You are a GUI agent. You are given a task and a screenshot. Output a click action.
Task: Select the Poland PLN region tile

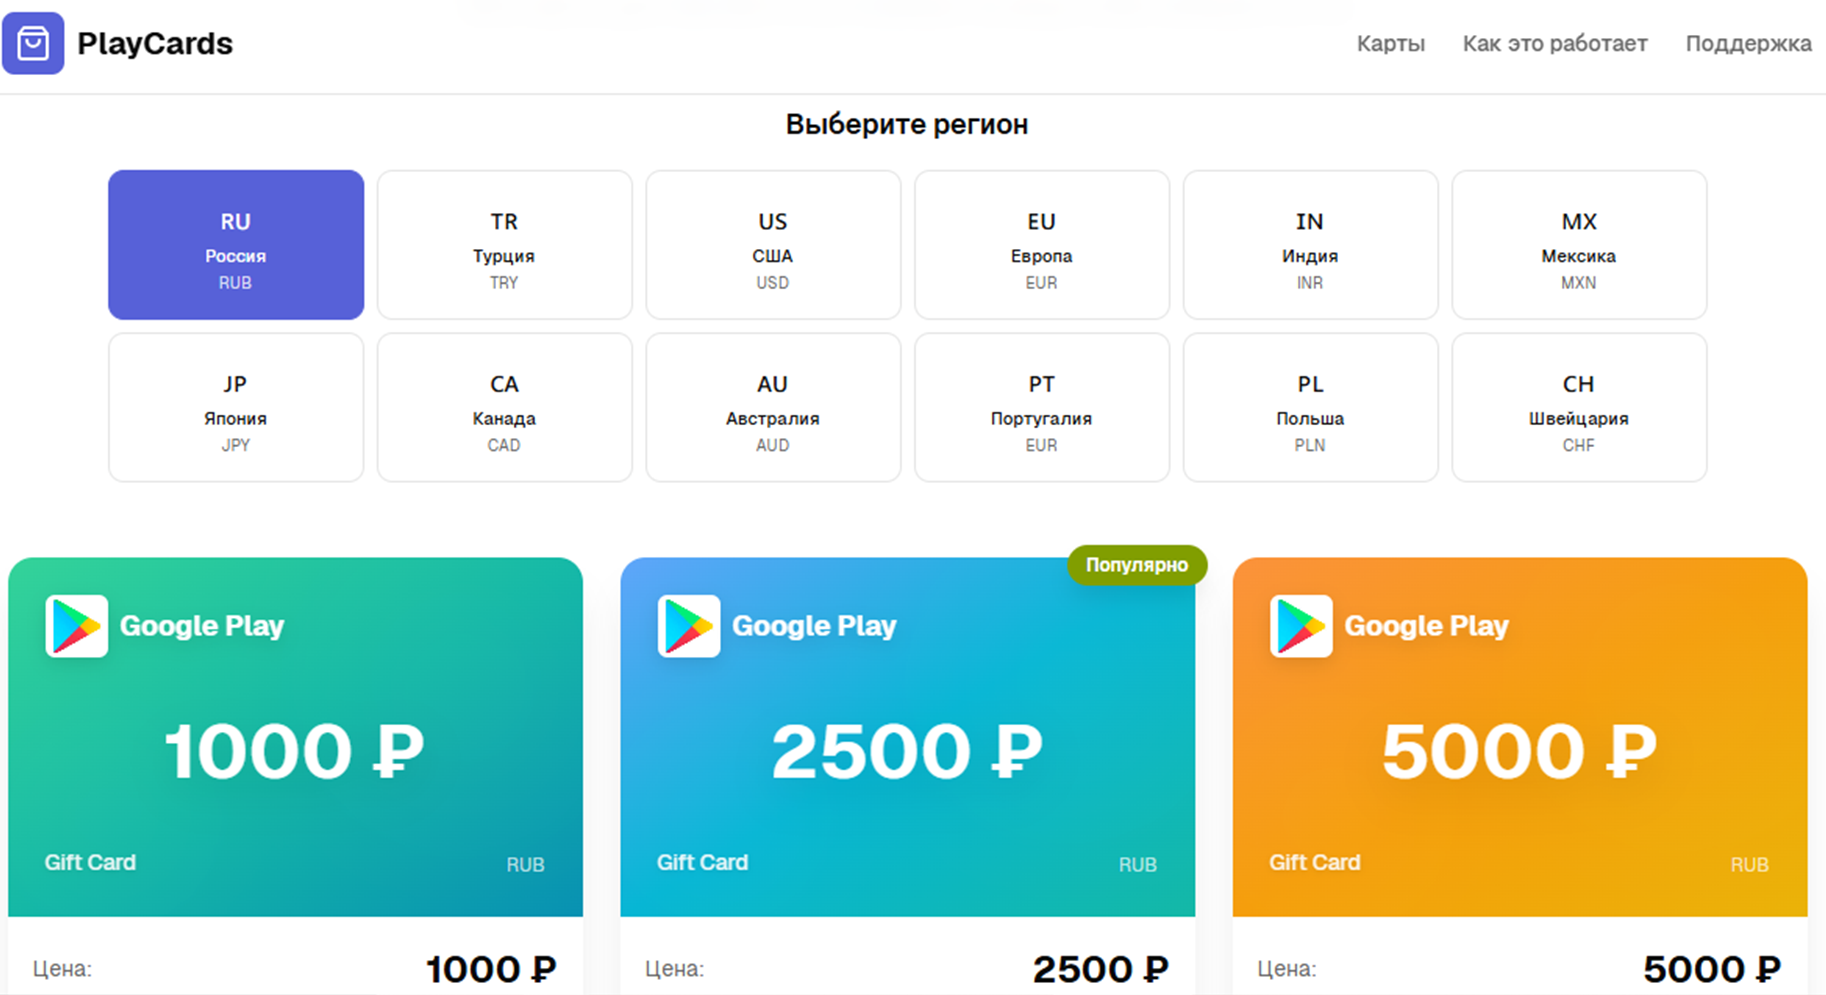coord(1310,408)
